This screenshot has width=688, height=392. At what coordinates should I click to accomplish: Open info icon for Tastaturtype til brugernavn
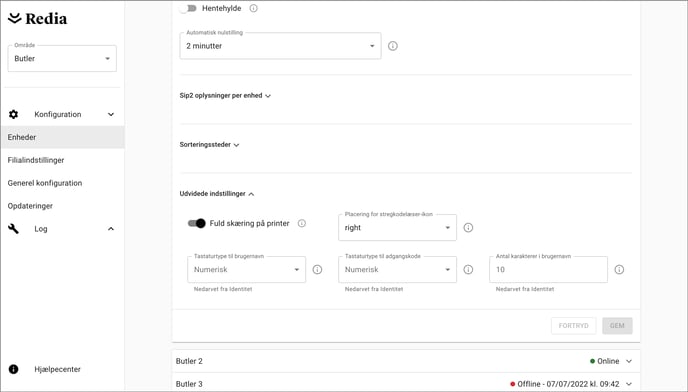click(x=317, y=270)
